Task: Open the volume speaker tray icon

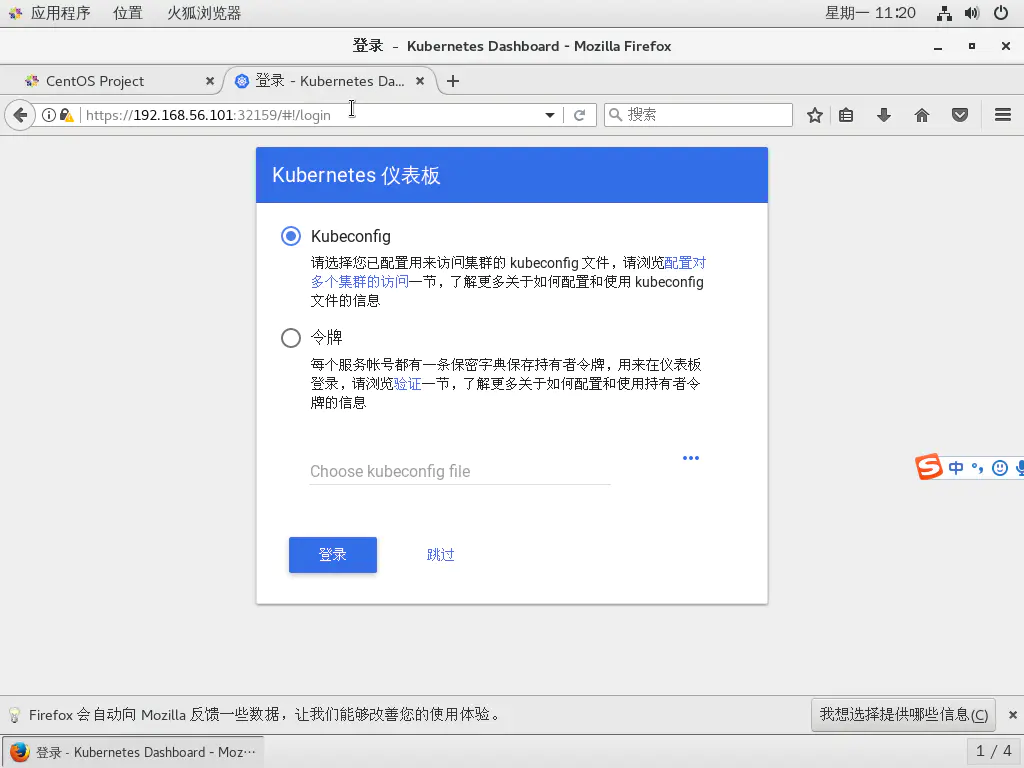Action: click(x=972, y=13)
